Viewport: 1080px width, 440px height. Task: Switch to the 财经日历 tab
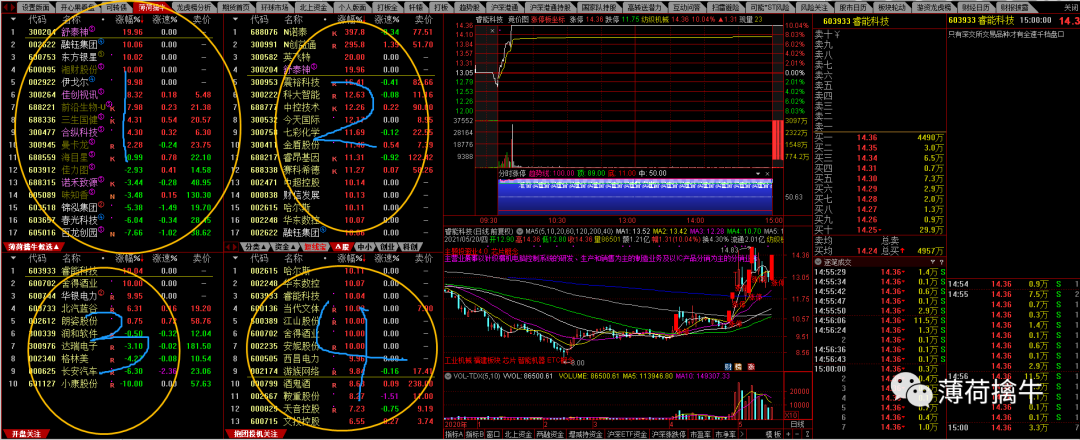[x=976, y=7]
